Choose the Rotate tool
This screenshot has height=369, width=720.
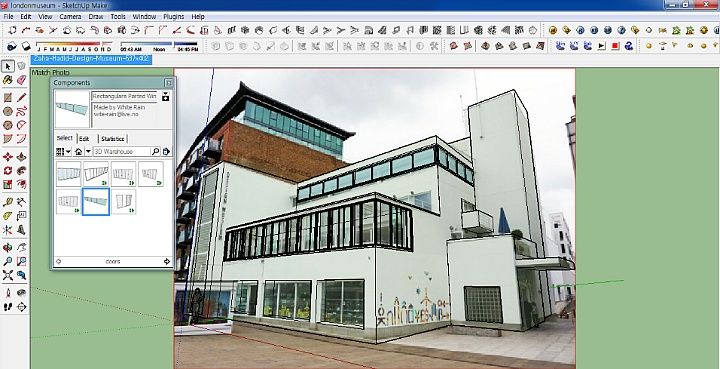tap(8, 171)
